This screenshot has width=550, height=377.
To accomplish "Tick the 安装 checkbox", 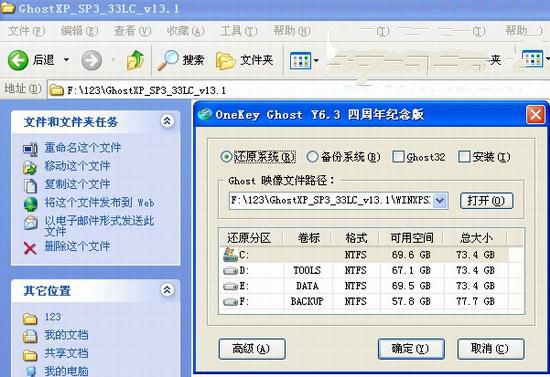I will [x=464, y=156].
